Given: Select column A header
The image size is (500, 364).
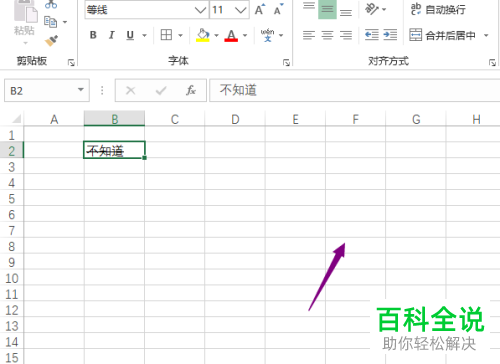Looking at the screenshot, I should 54,119.
